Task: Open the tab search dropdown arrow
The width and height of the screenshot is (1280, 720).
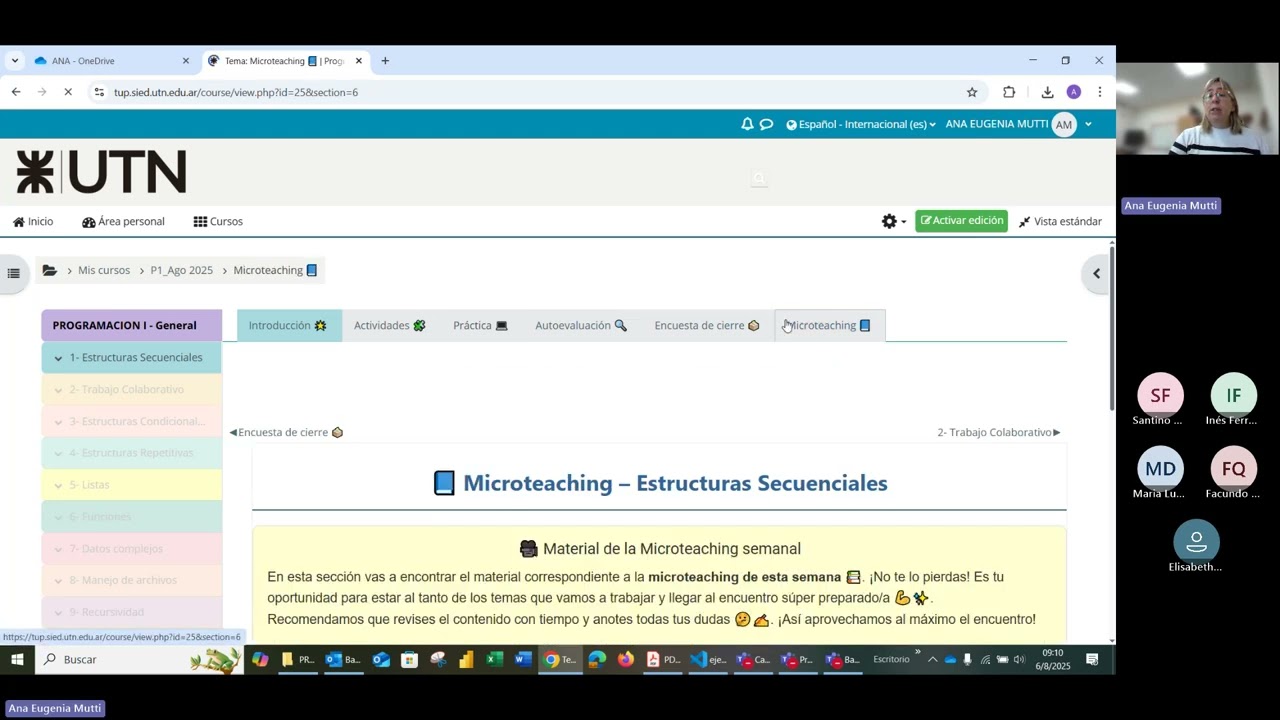Action: [14, 61]
